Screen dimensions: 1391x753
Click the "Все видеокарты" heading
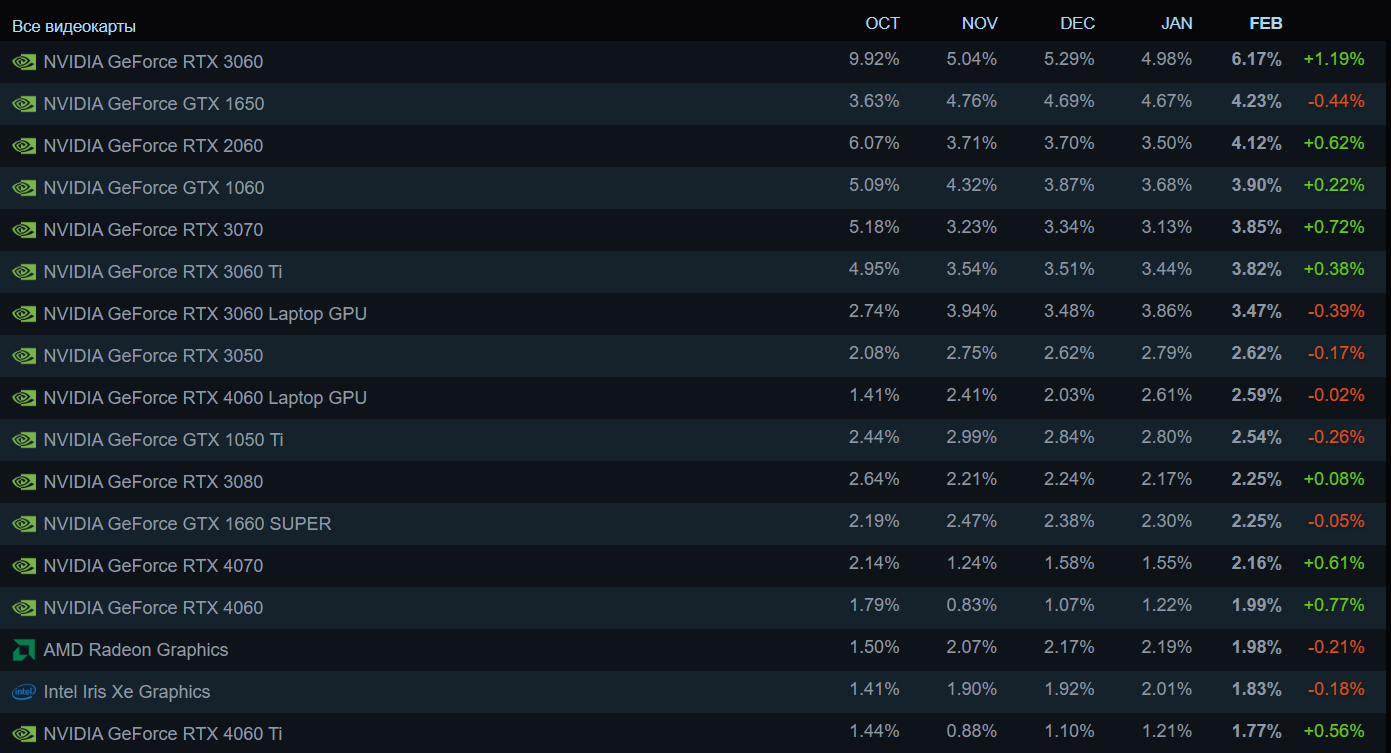click(74, 26)
